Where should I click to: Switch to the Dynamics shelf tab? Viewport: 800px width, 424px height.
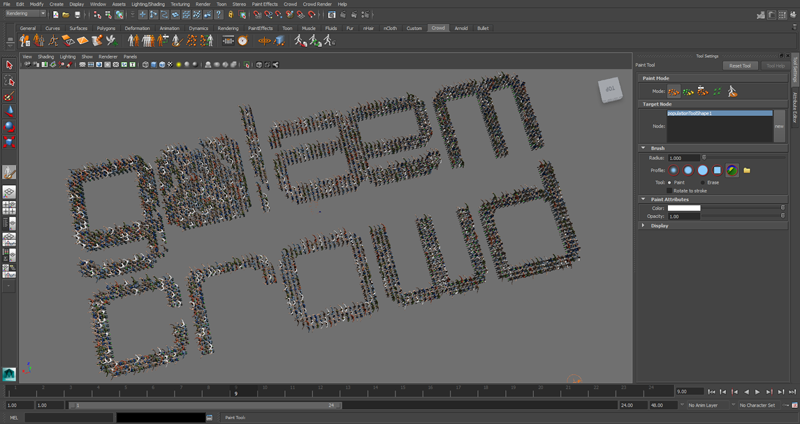[198, 28]
